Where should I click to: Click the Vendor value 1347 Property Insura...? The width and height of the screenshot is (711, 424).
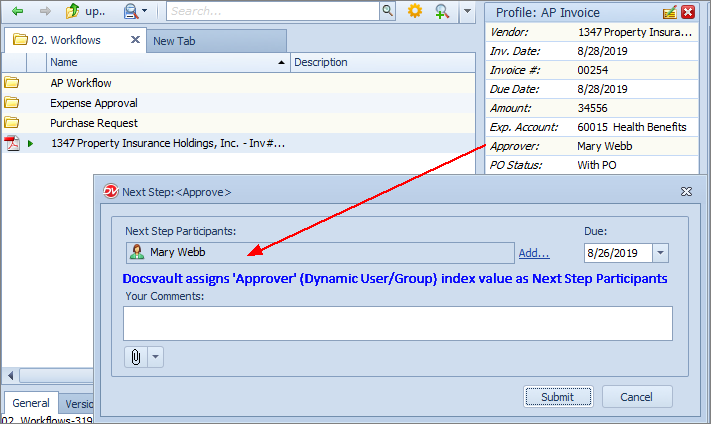pyautogui.click(x=635, y=32)
